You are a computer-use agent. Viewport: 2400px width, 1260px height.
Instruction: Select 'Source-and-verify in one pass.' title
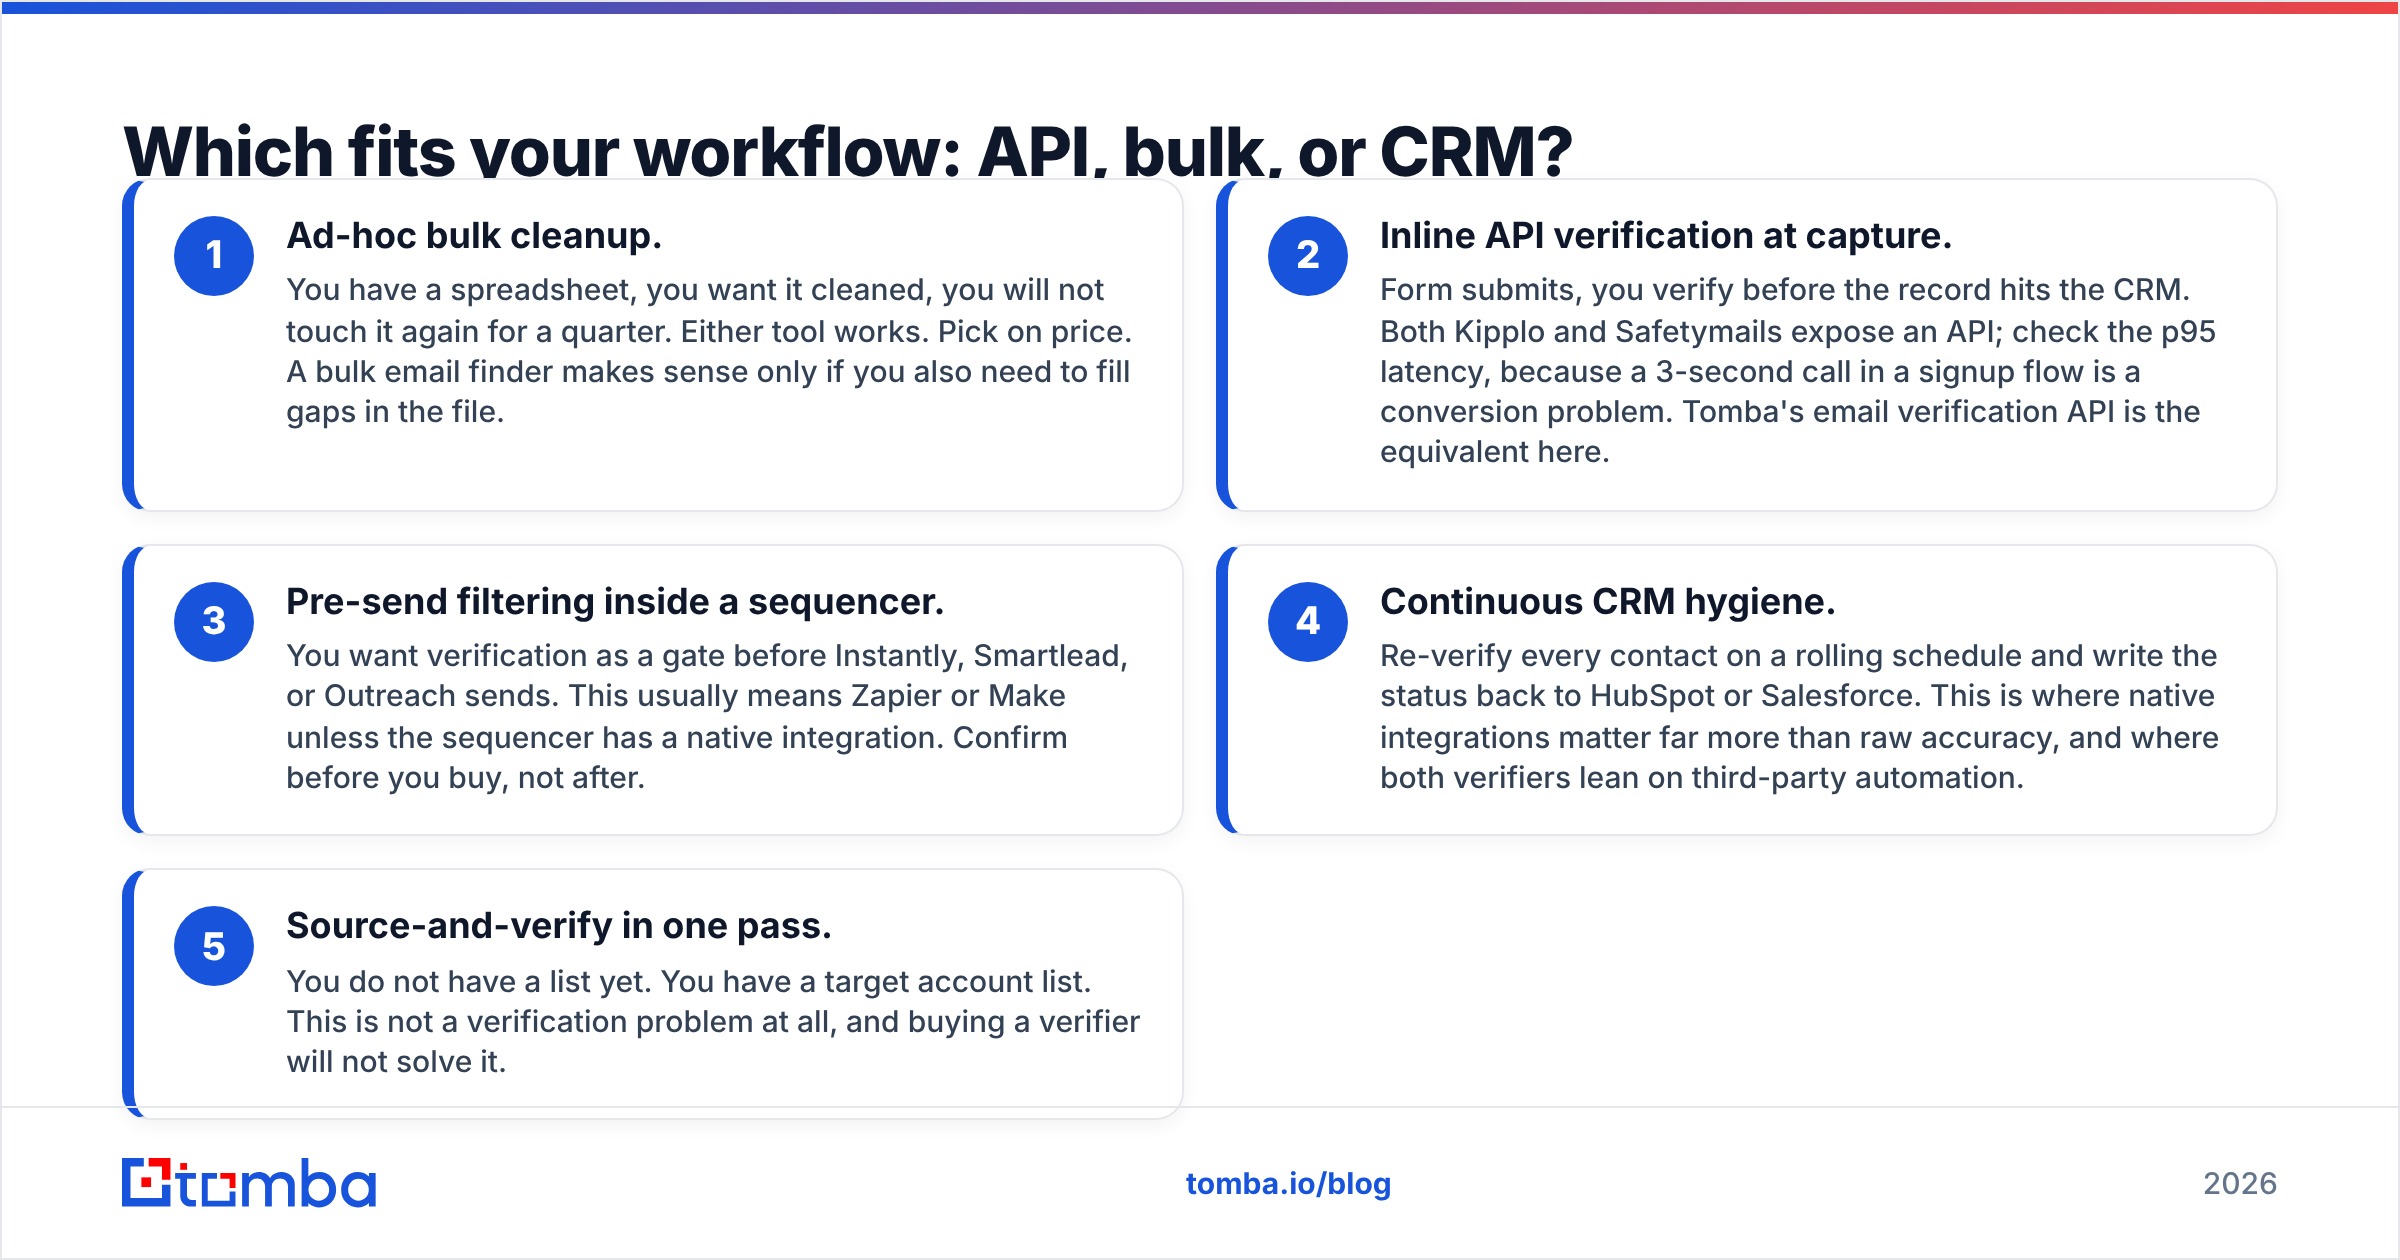pyautogui.click(x=559, y=926)
